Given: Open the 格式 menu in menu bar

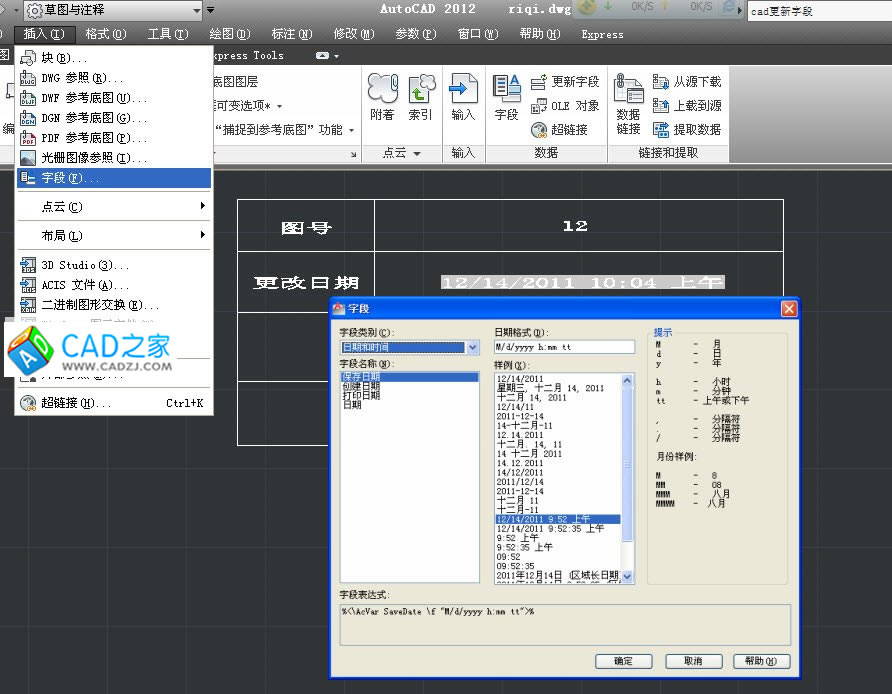Looking at the screenshot, I should pos(105,34).
